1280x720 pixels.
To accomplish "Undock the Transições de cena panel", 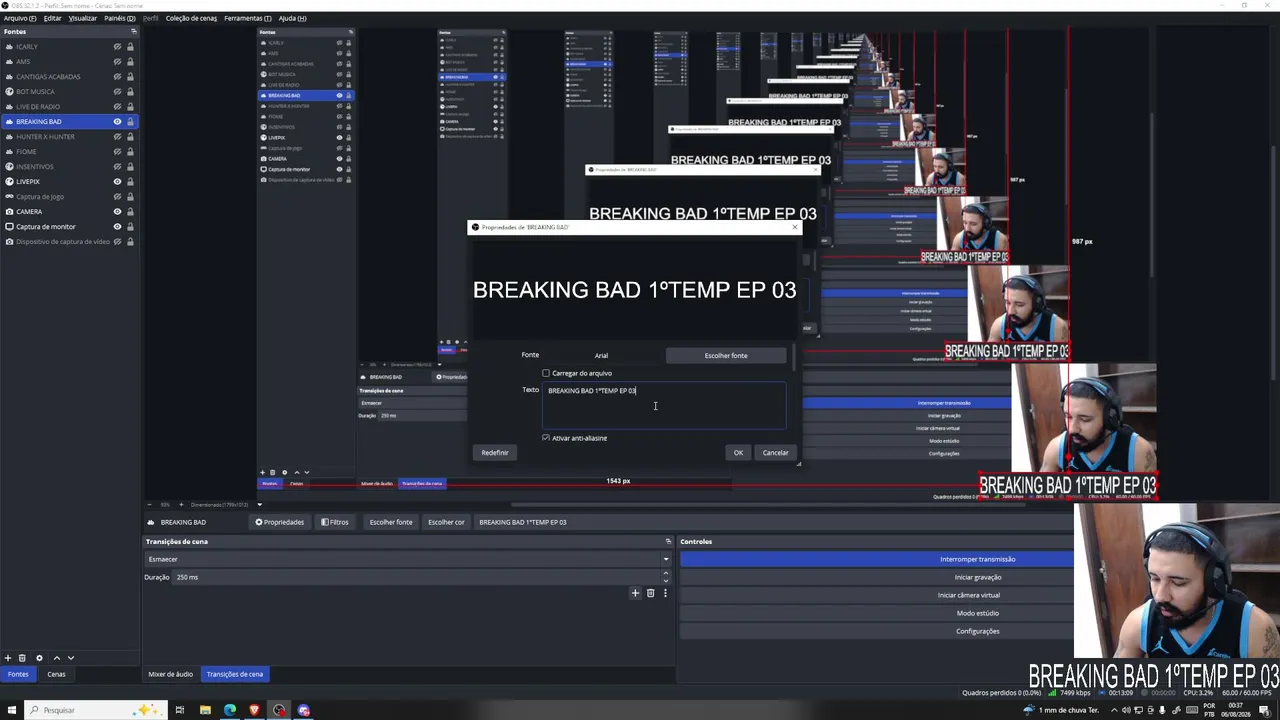I will tap(668, 542).
